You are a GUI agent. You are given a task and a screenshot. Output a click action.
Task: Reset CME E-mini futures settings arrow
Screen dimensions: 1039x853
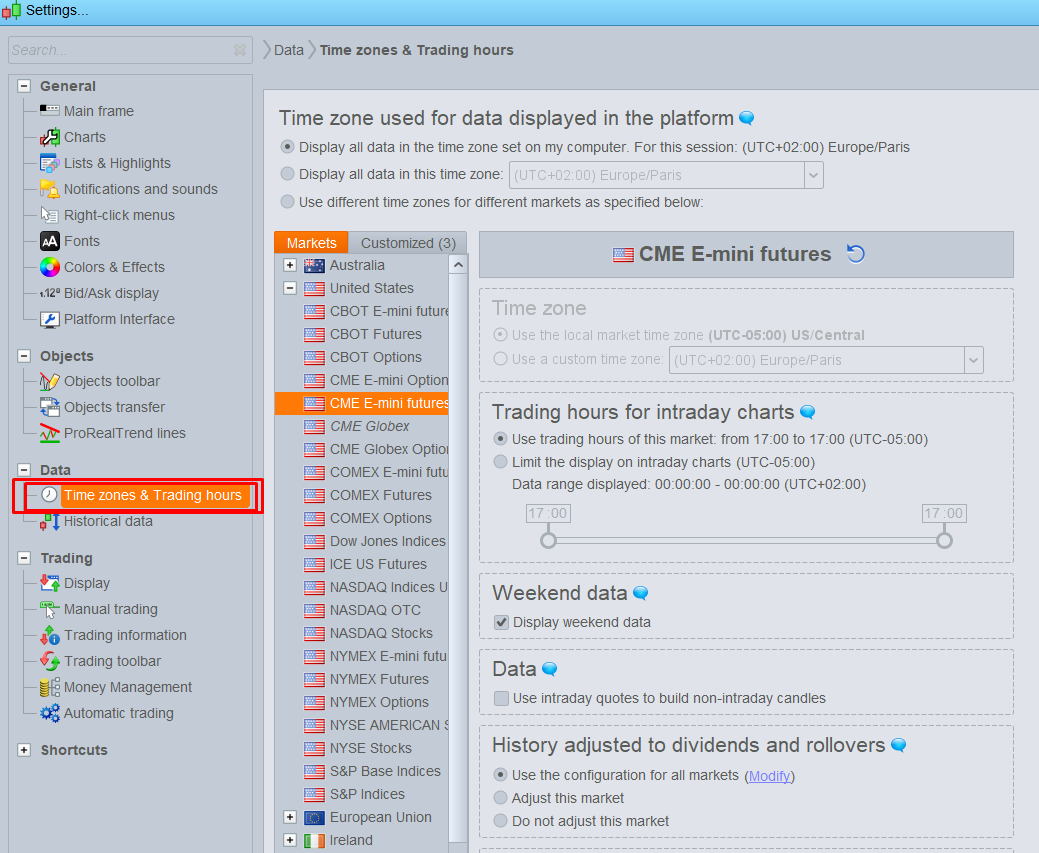[855, 254]
